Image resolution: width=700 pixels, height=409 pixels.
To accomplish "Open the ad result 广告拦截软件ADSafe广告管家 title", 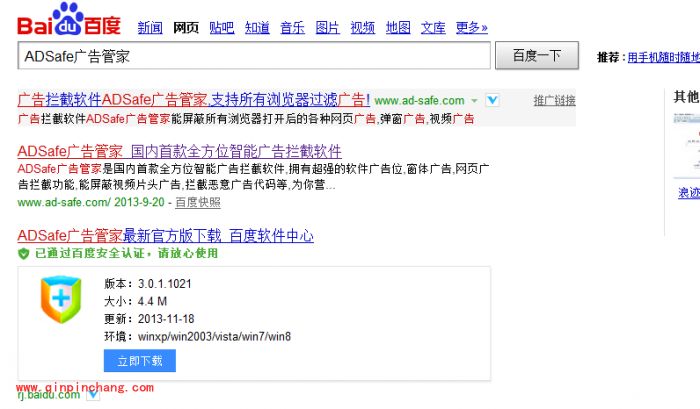I will (194, 100).
